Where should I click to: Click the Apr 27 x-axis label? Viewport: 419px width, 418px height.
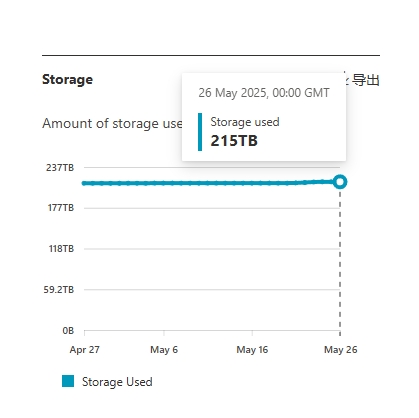point(85,350)
